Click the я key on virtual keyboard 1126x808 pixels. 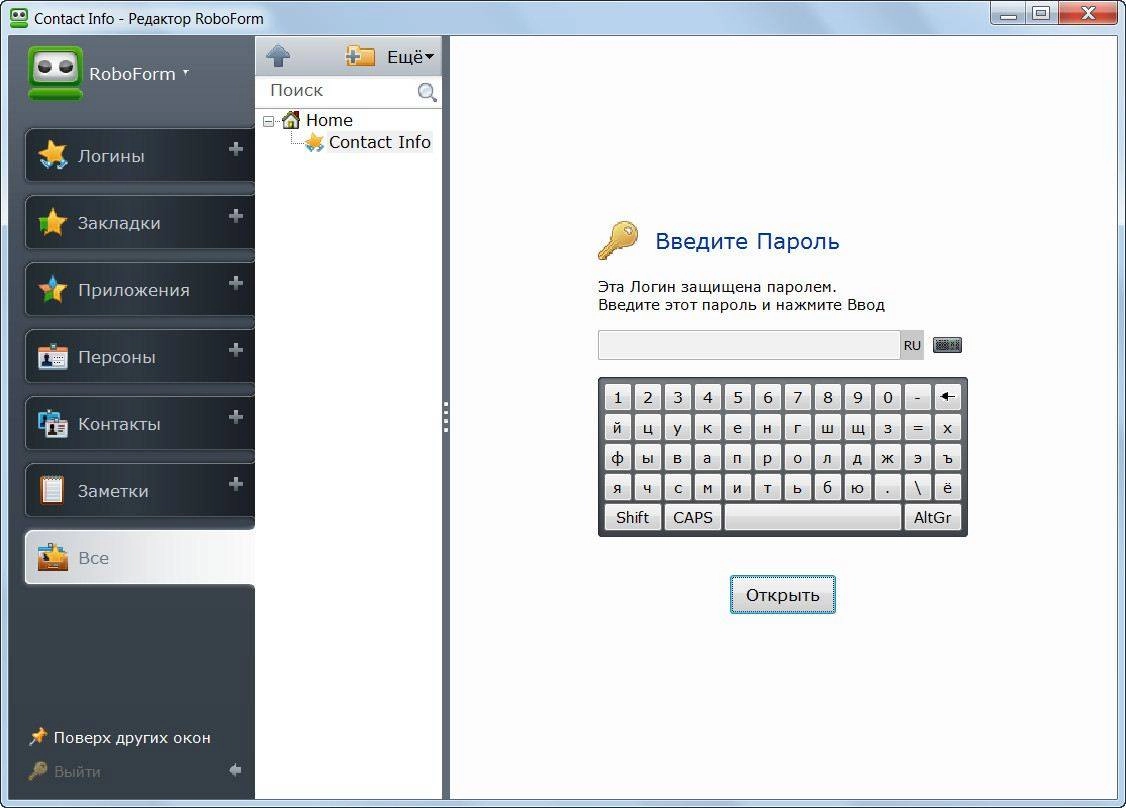(x=618, y=488)
